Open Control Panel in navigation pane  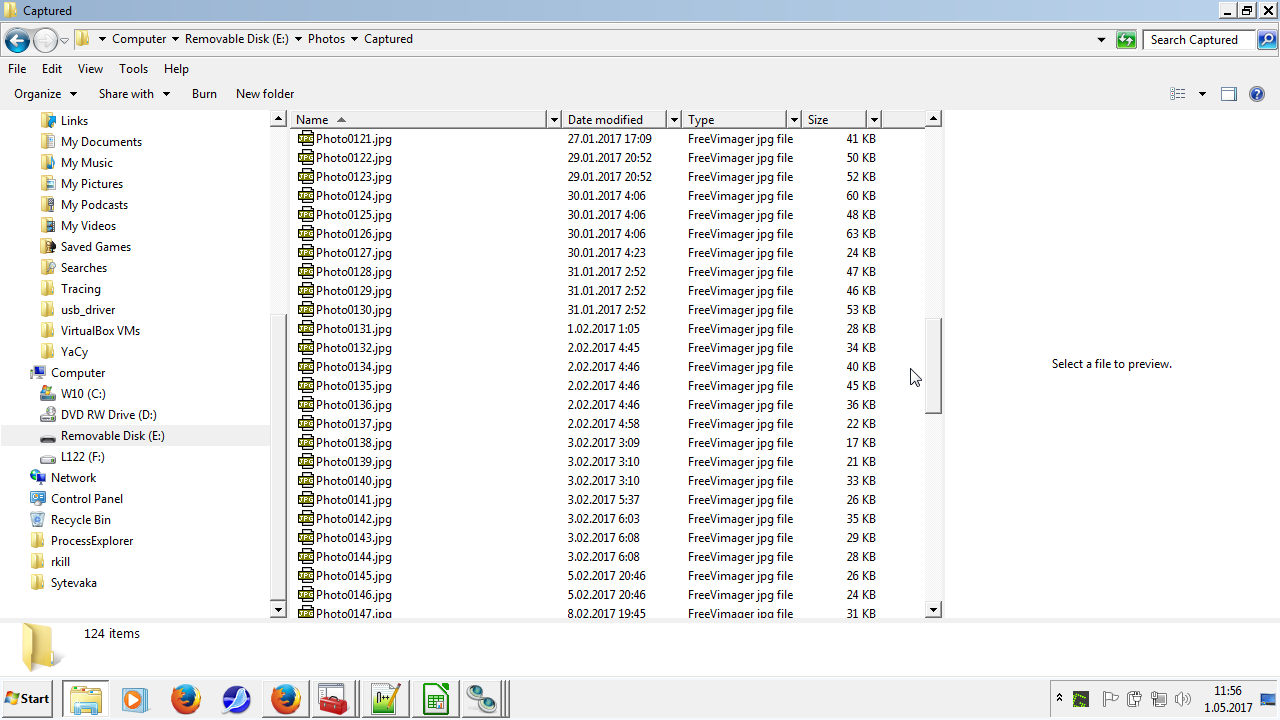coord(87,499)
